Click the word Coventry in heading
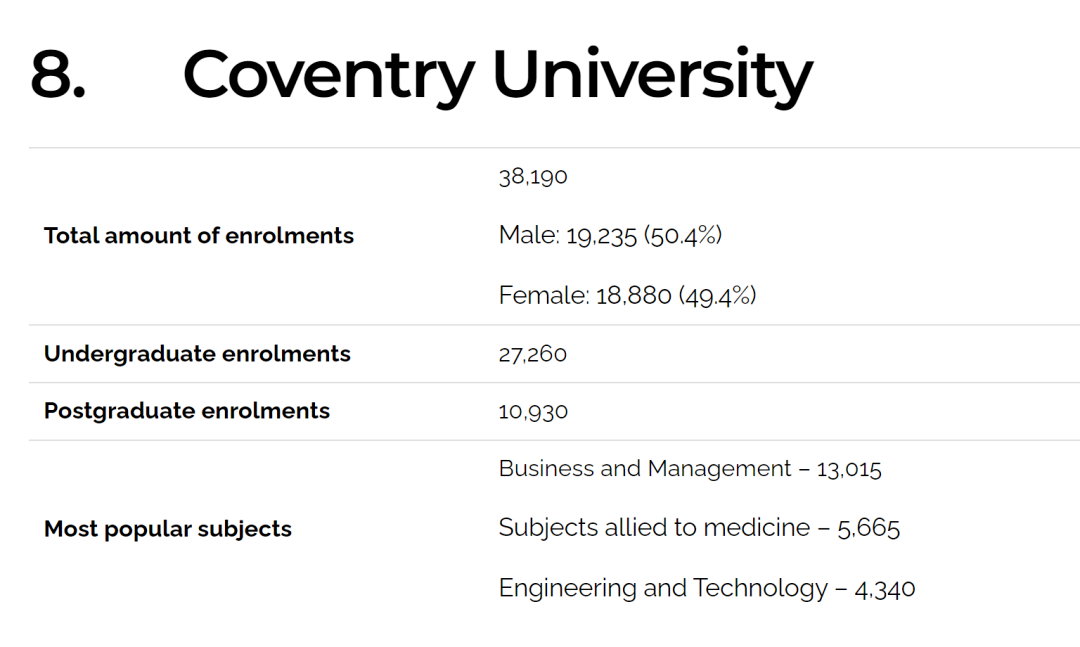The height and width of the screenshot is (647, 1080). [329, 76]
